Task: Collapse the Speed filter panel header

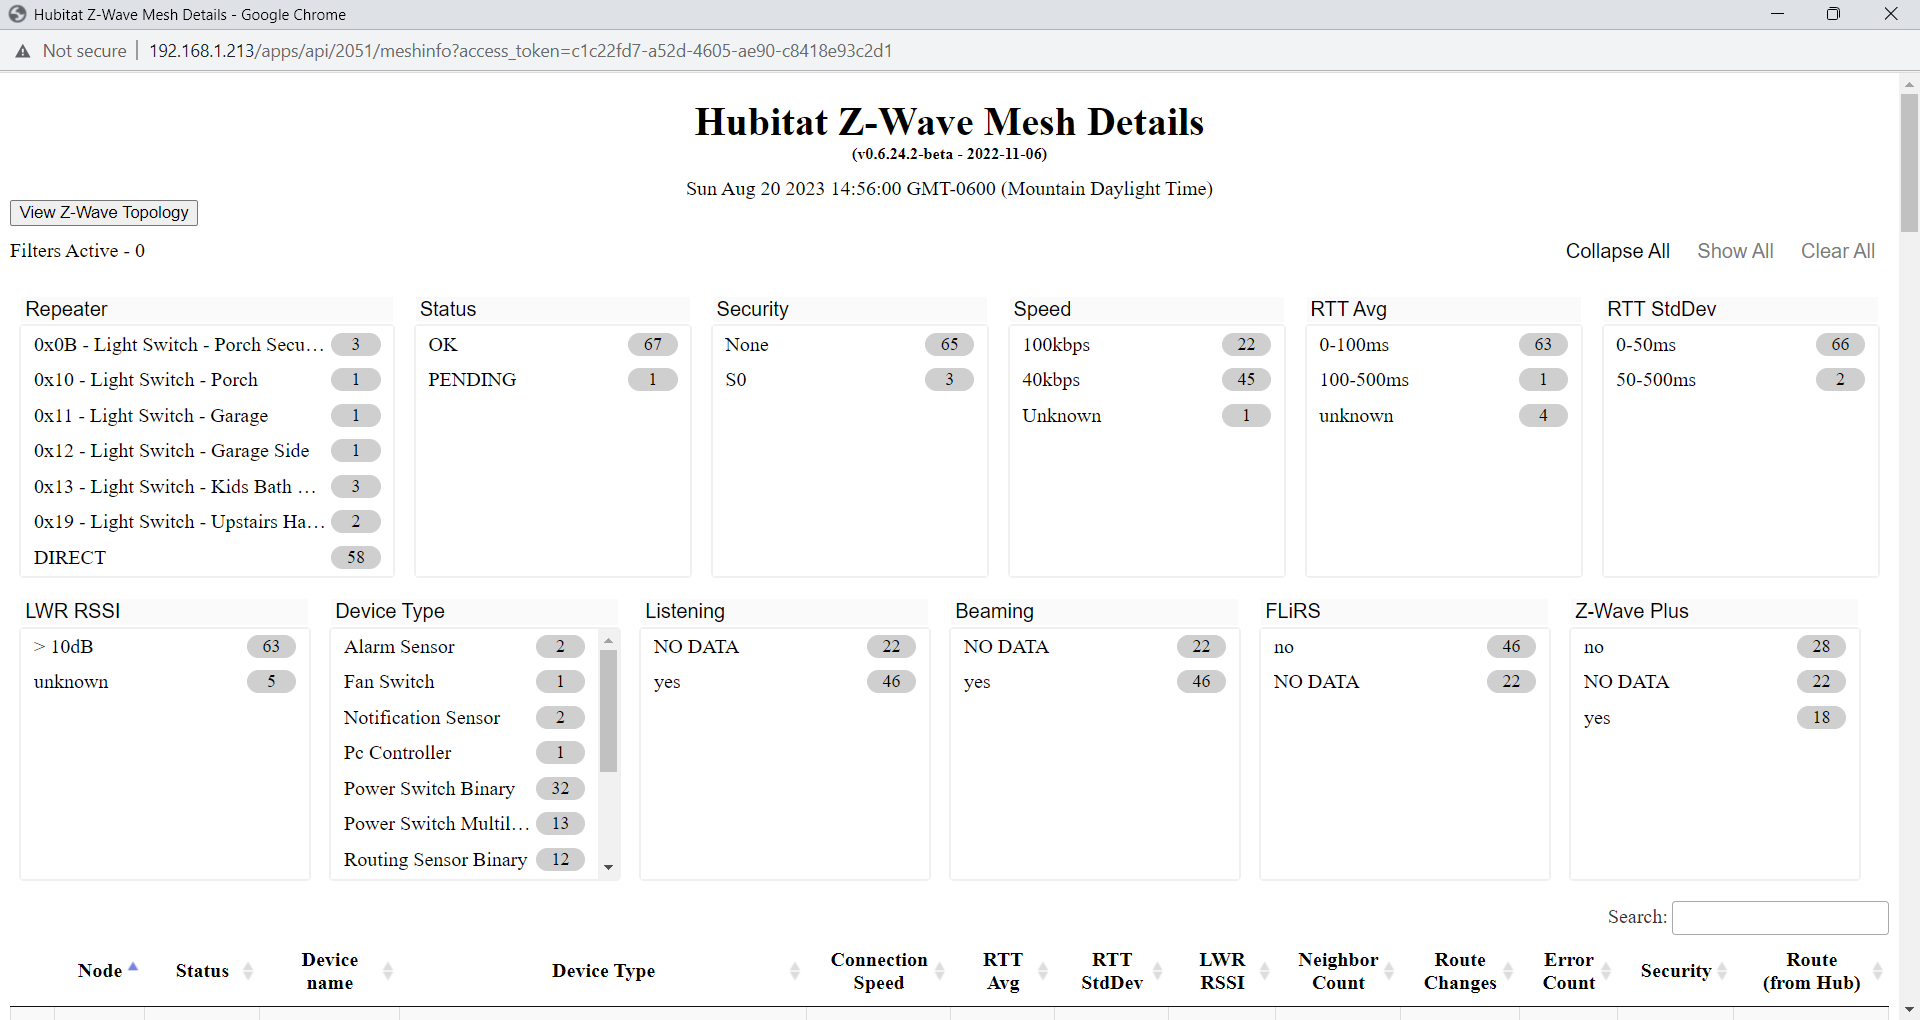Action: (x=1146, y=309)
